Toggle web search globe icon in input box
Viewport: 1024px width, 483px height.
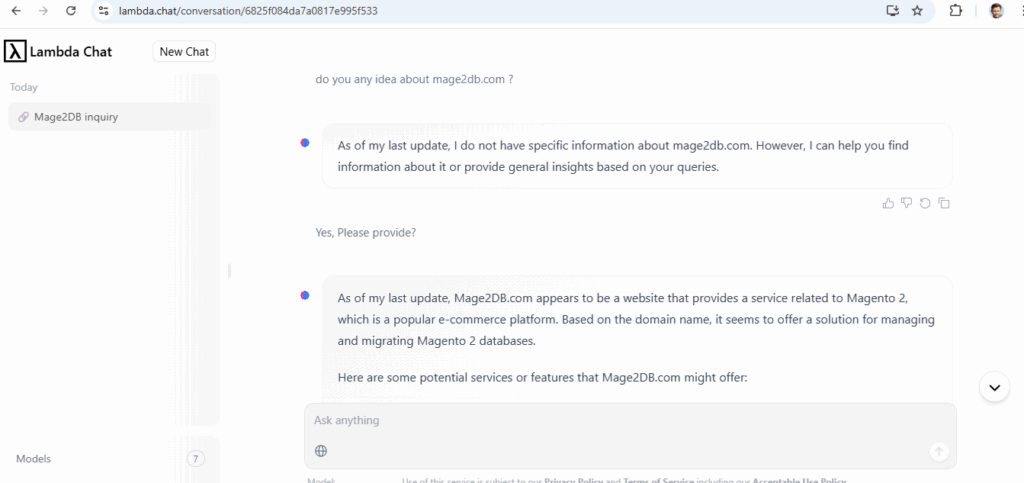click(321, 450)
